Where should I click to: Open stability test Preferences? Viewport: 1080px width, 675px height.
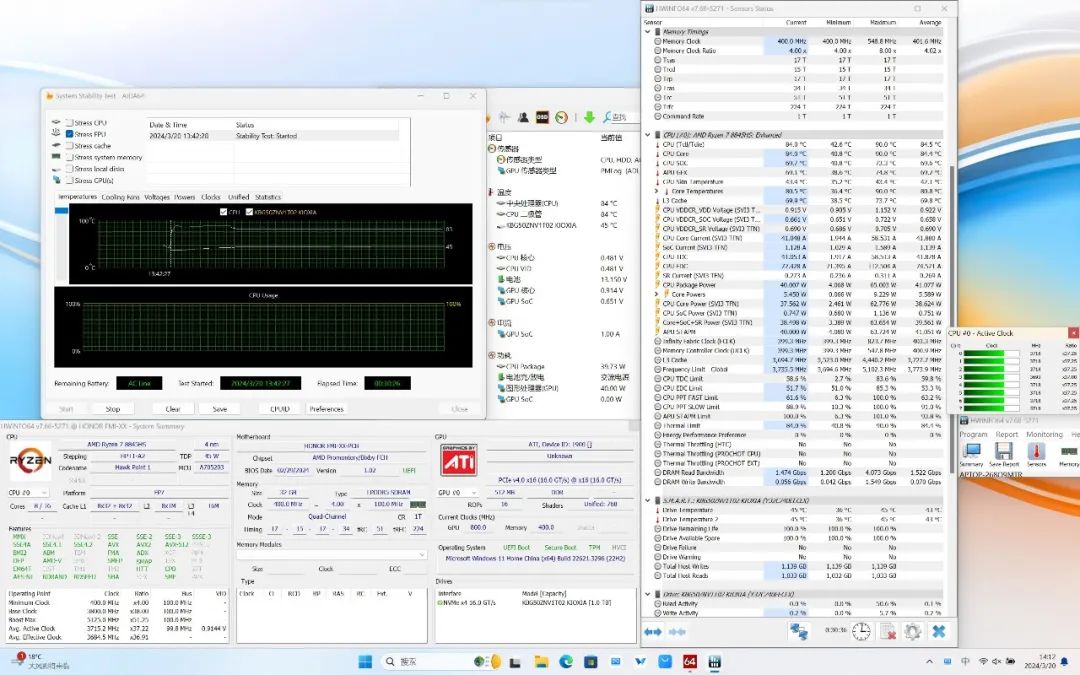326,409
